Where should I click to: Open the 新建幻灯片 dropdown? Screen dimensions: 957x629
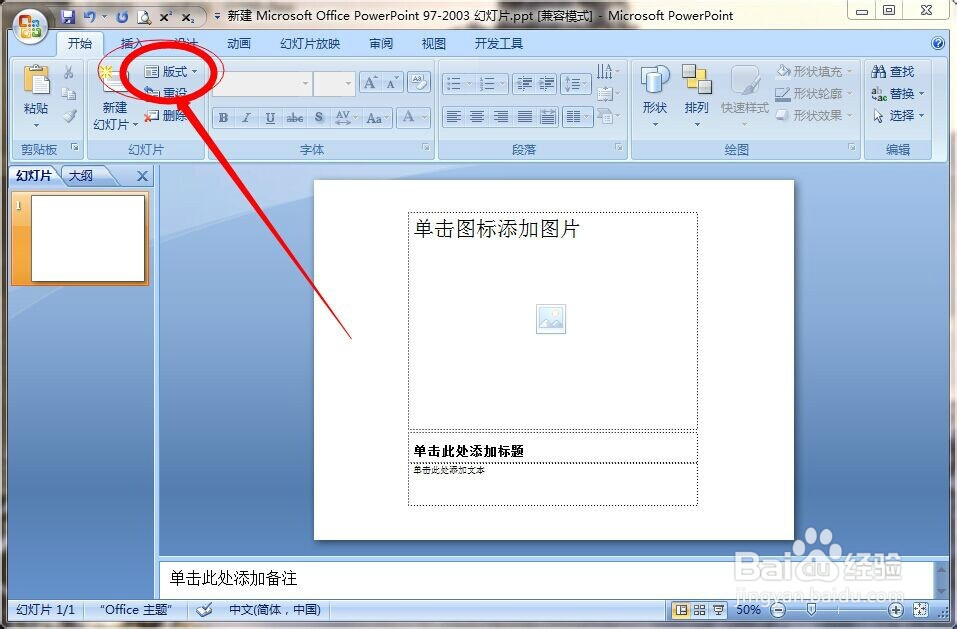click(x=115, y=117)
